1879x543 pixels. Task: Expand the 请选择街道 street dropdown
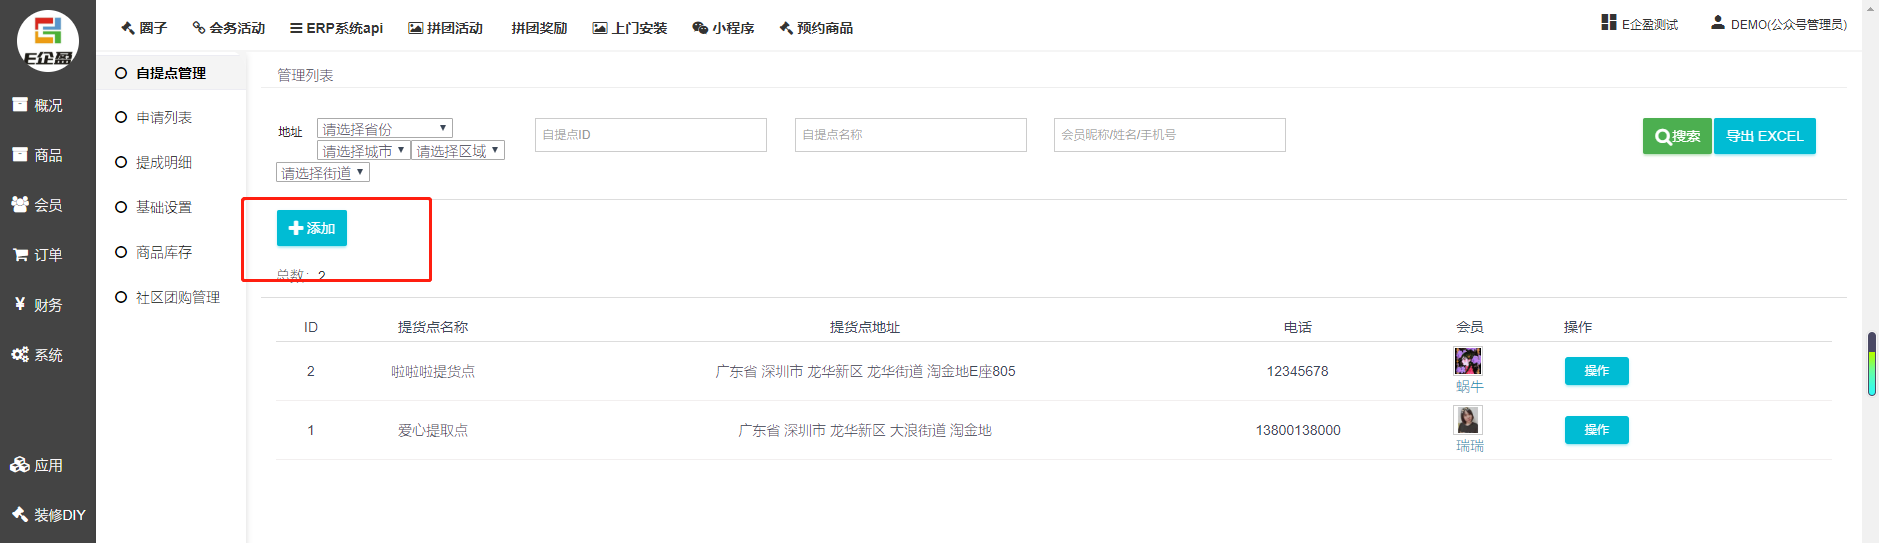tap(322, 173)
